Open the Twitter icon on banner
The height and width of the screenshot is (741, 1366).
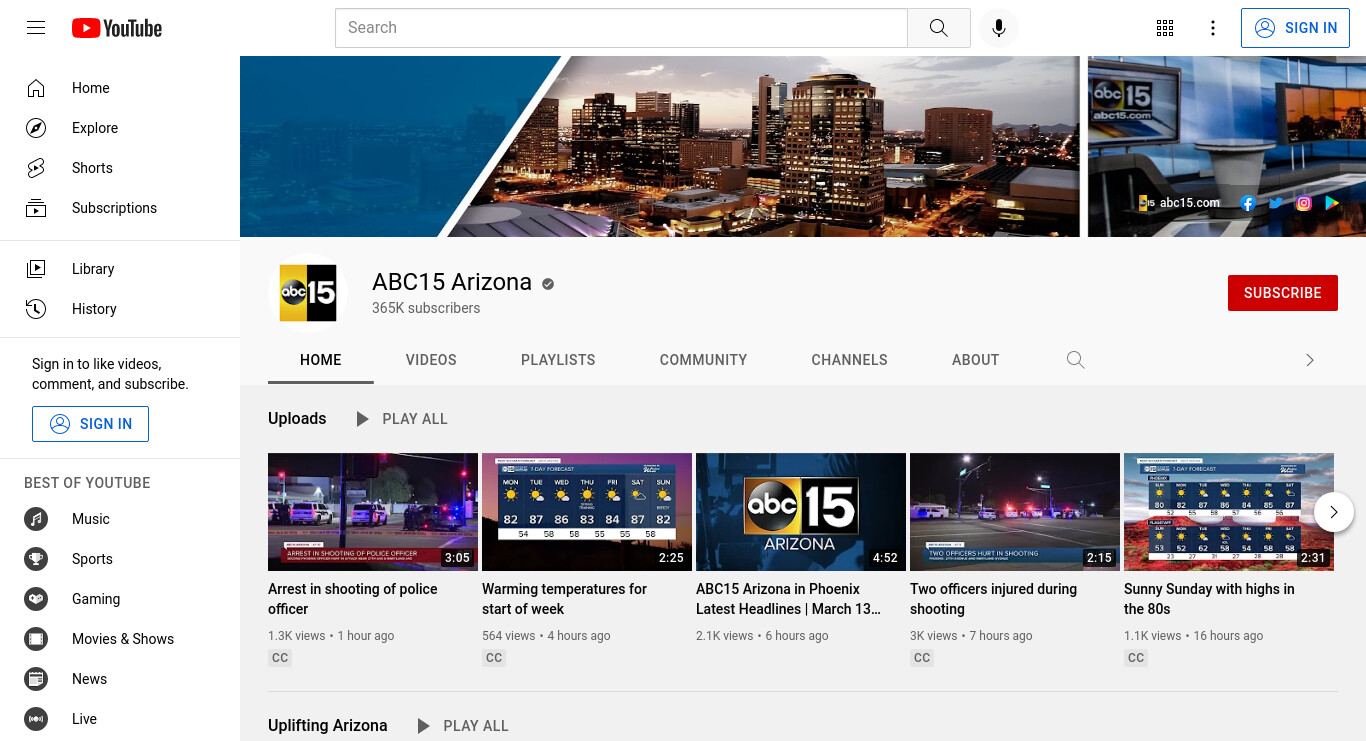(1276, 203)
